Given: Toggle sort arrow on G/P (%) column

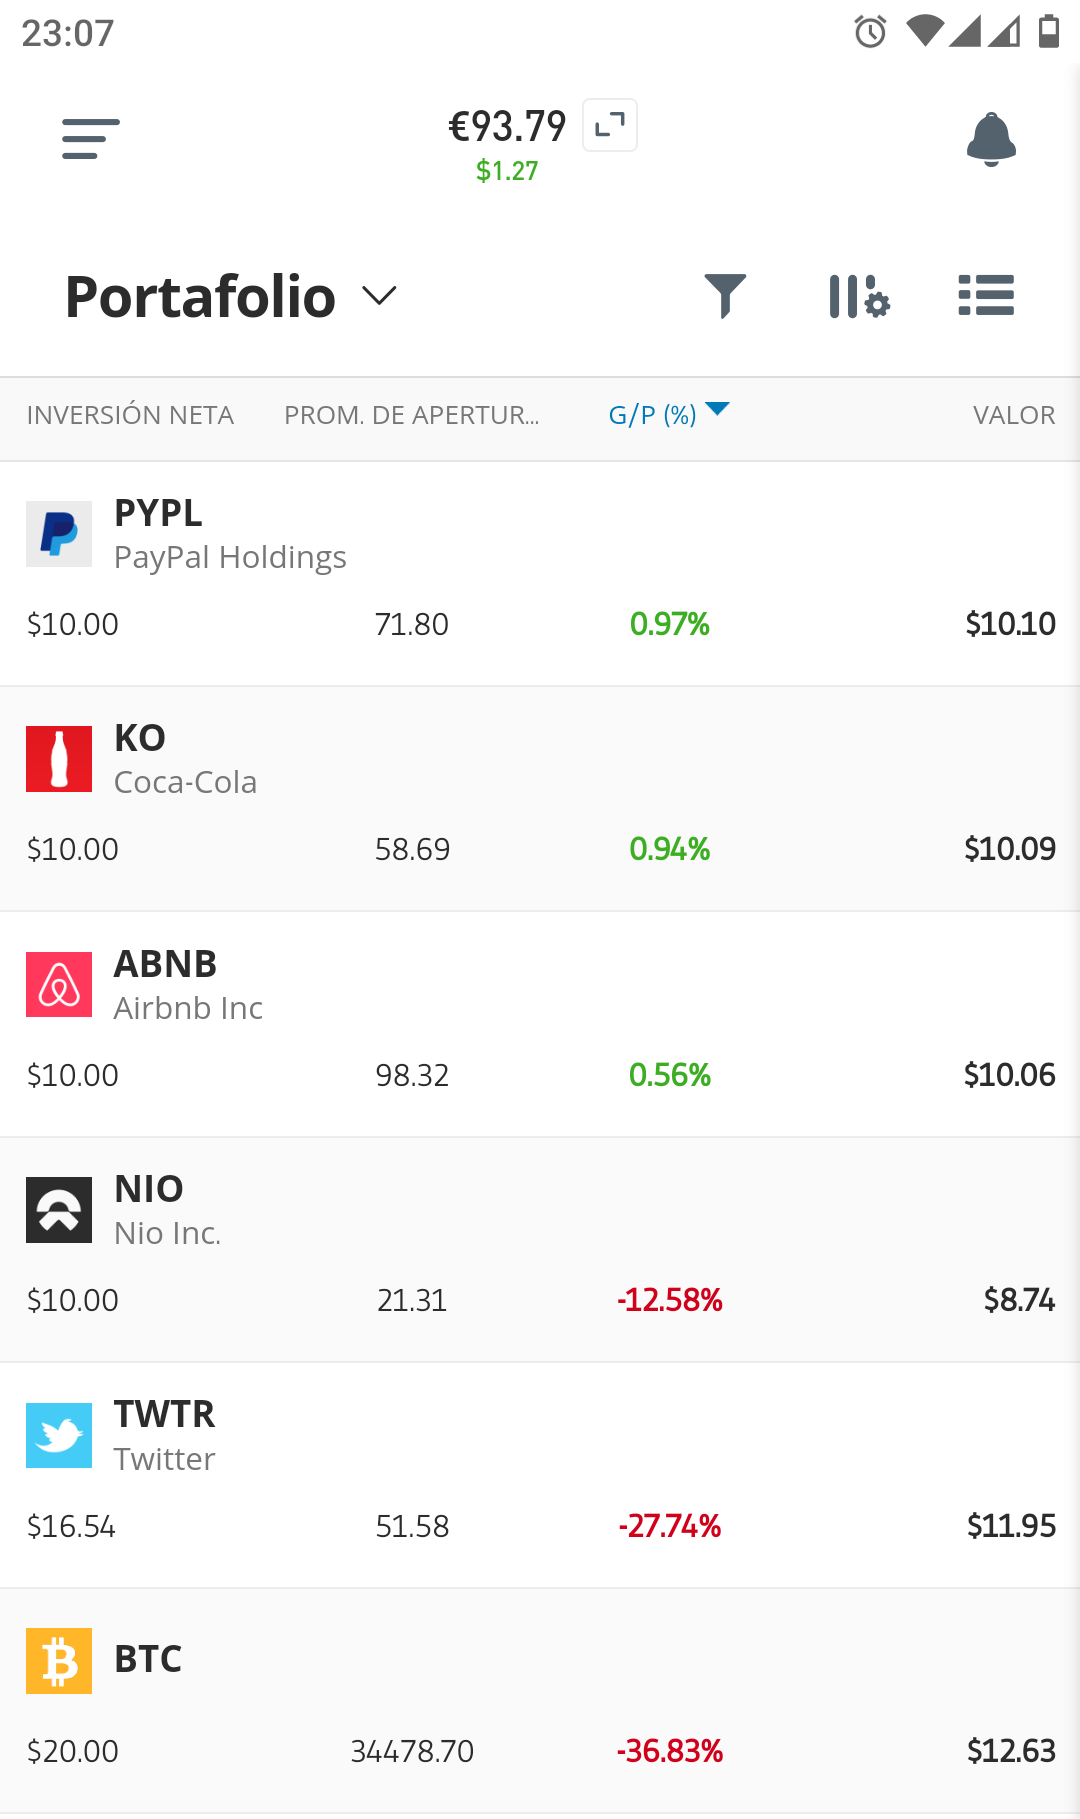Looking at the screenshot, I should pos(717,408).
